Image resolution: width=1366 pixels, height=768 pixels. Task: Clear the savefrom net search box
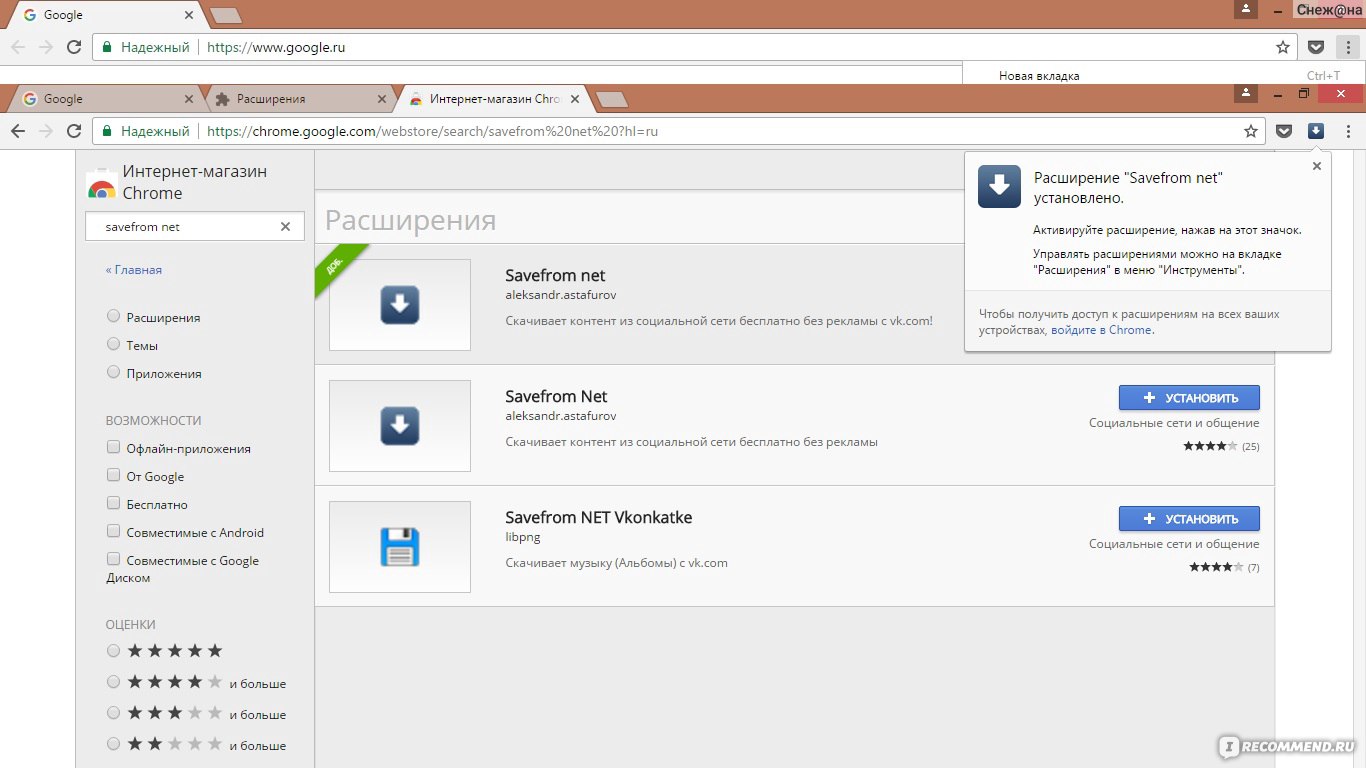click(x=285, y=227)
